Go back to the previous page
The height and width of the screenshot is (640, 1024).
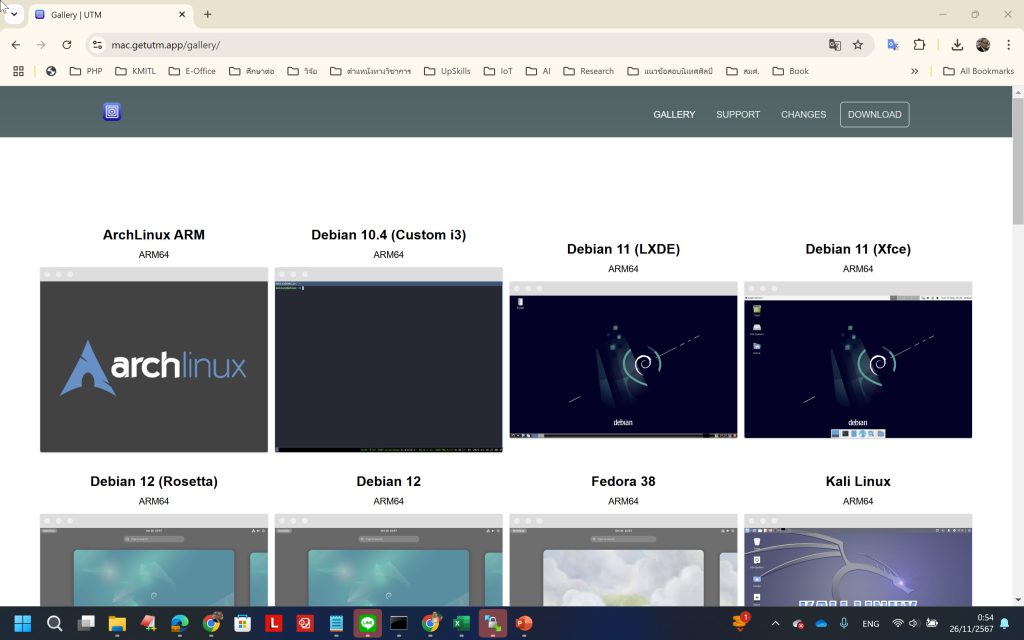point(16,45)
